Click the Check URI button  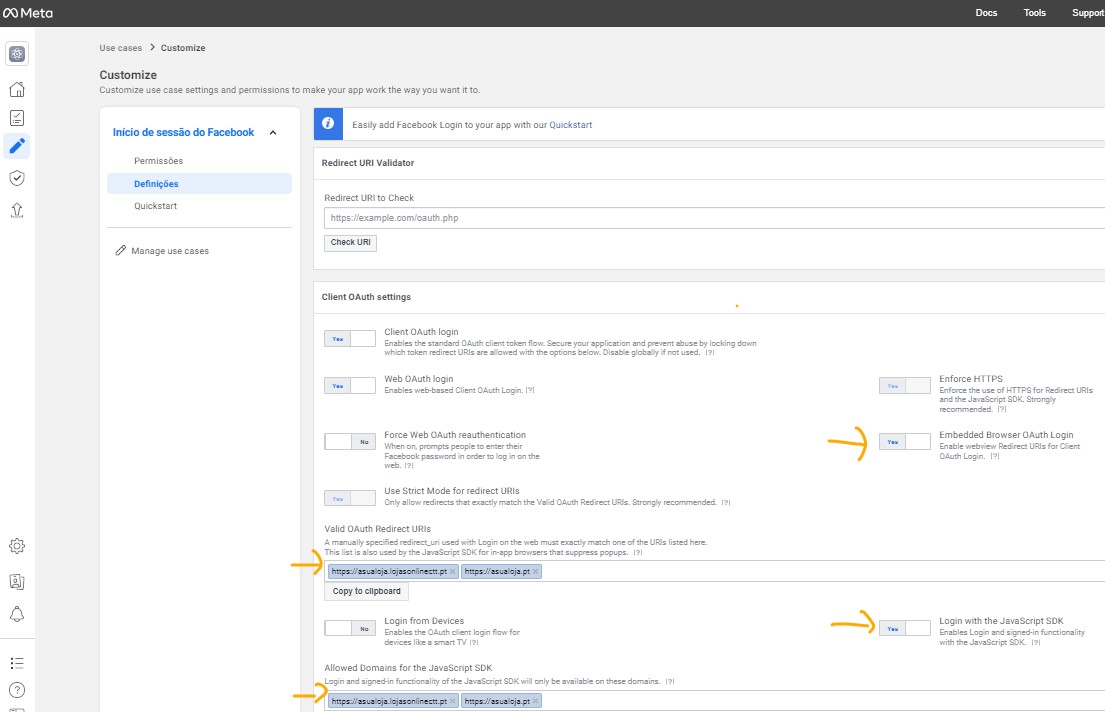tap(350, 242)
